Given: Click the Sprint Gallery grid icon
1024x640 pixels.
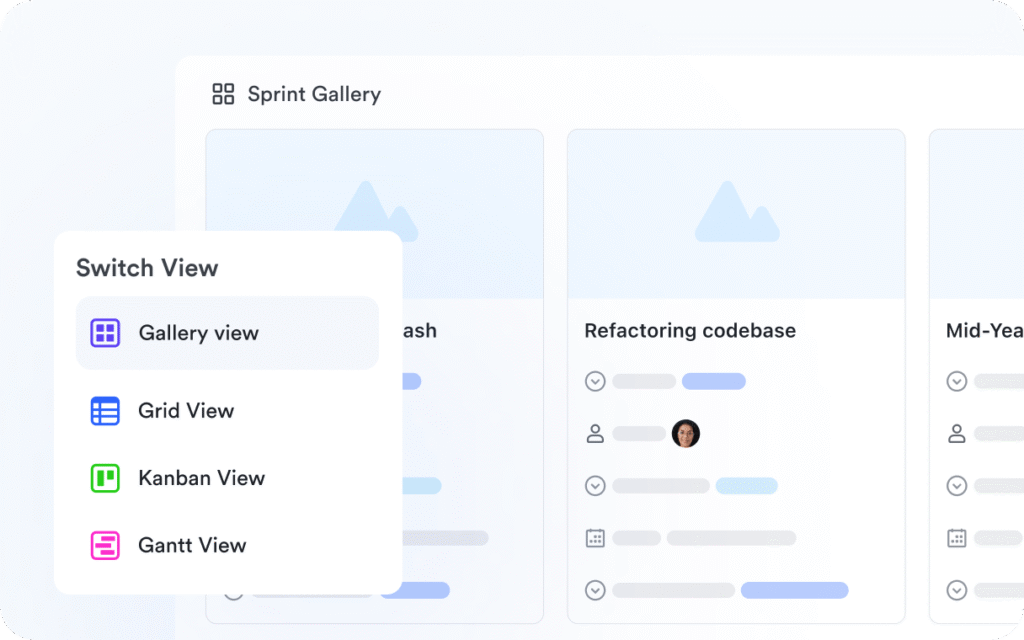Looking at the screenshot, I should pyautogui.click(x=223, y=94).
